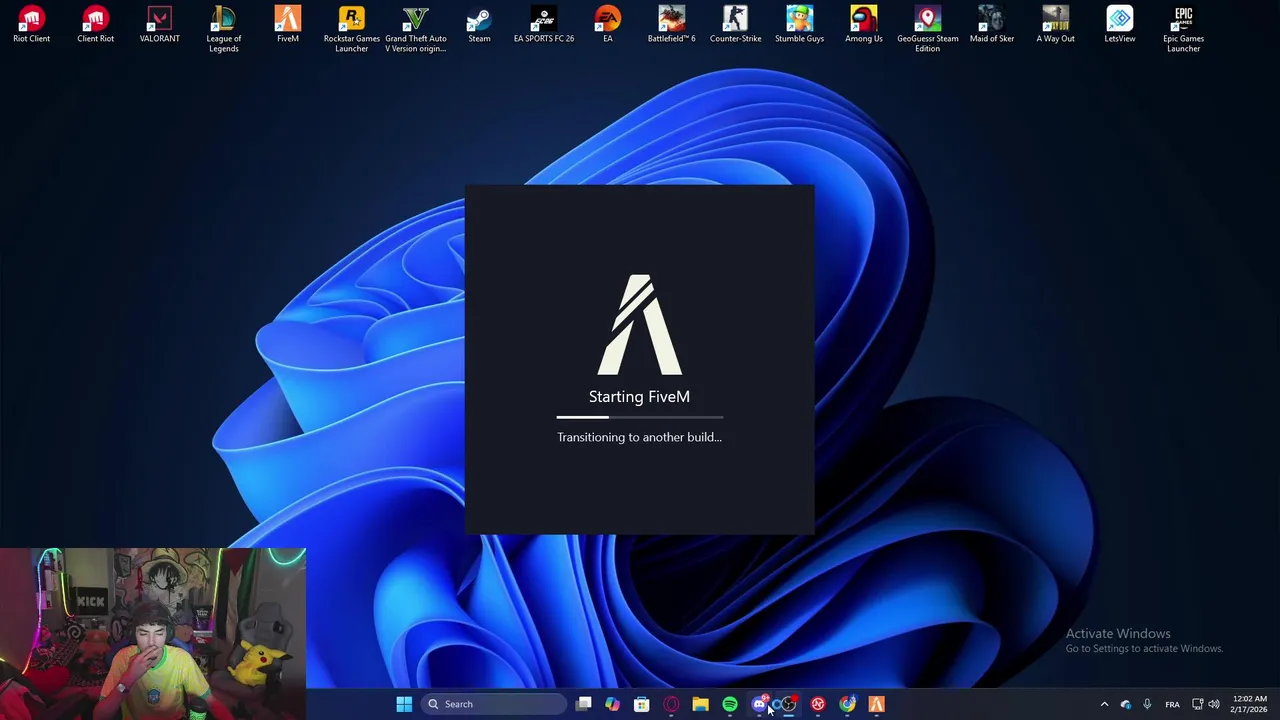The height and width of the screenshot is (720, 1280).
Task: Click the Stumble Guys desktop icon
Action: (x=800, y=25)
